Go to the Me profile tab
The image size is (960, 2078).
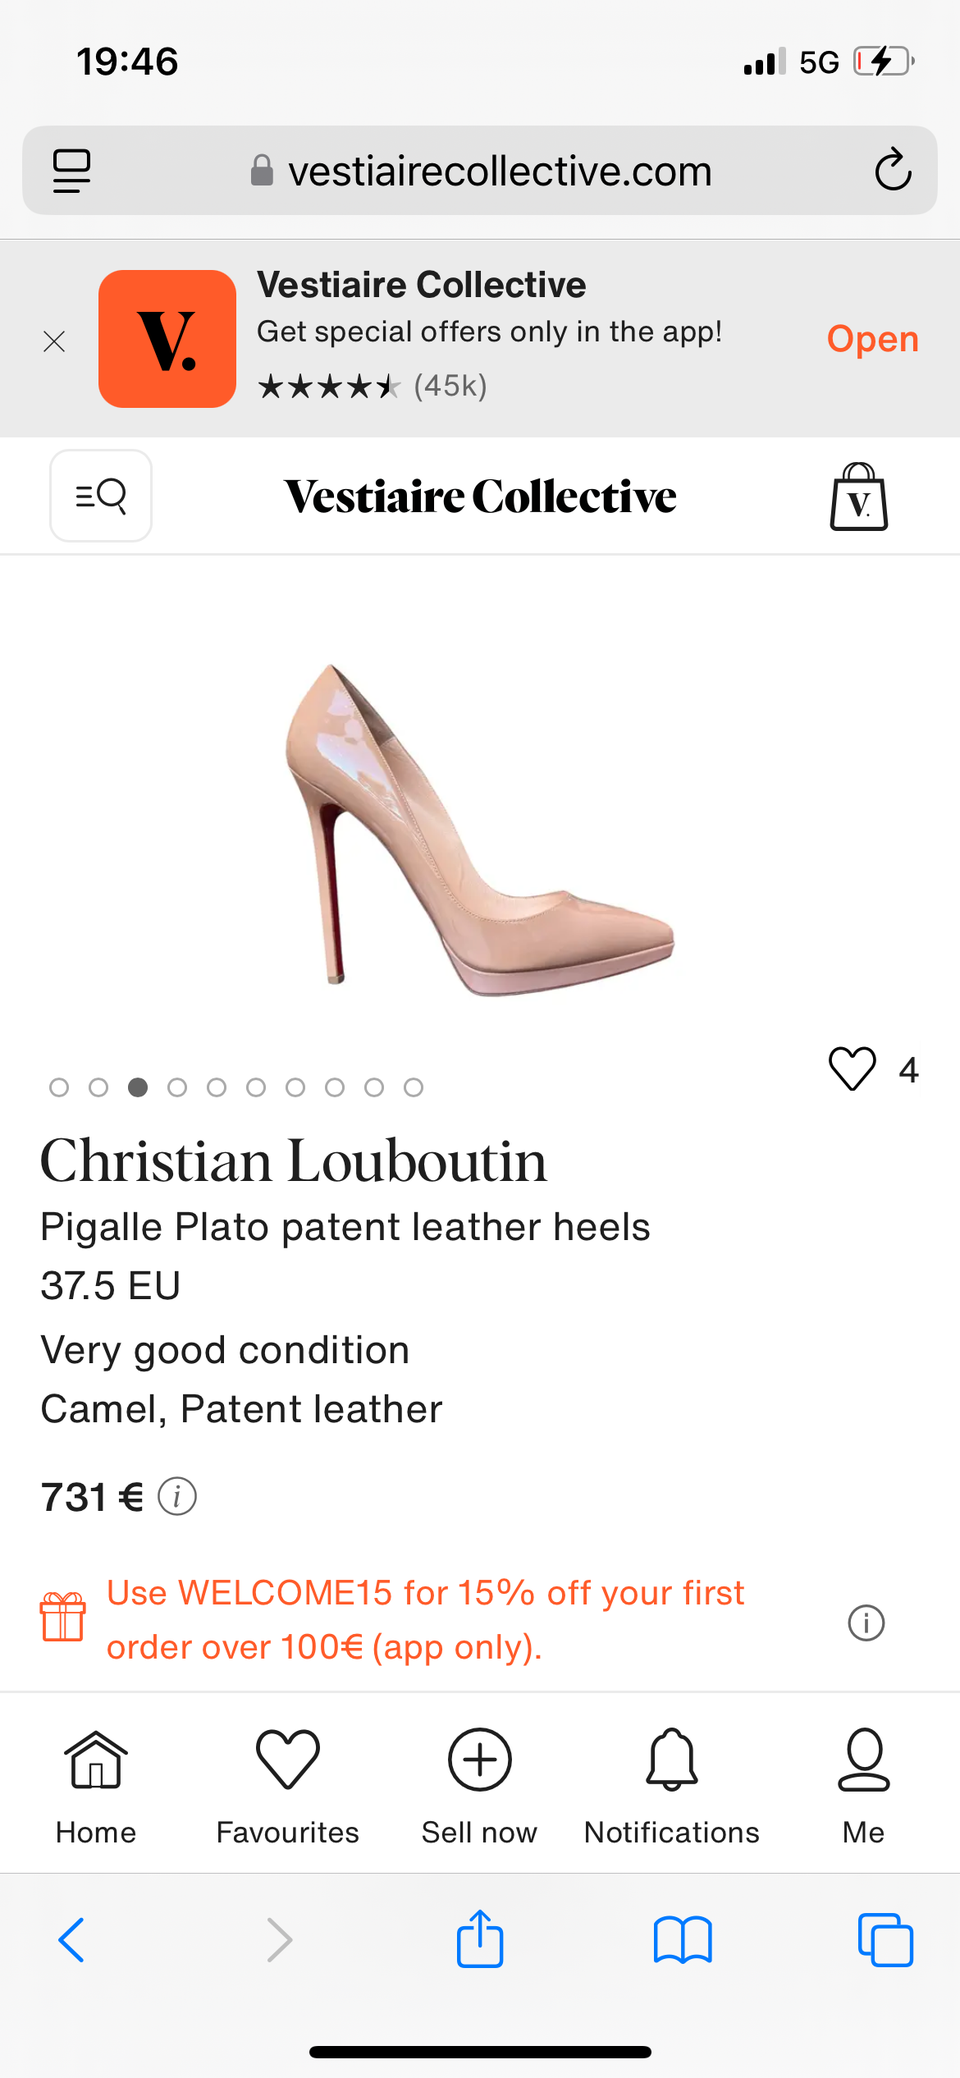864,1786
